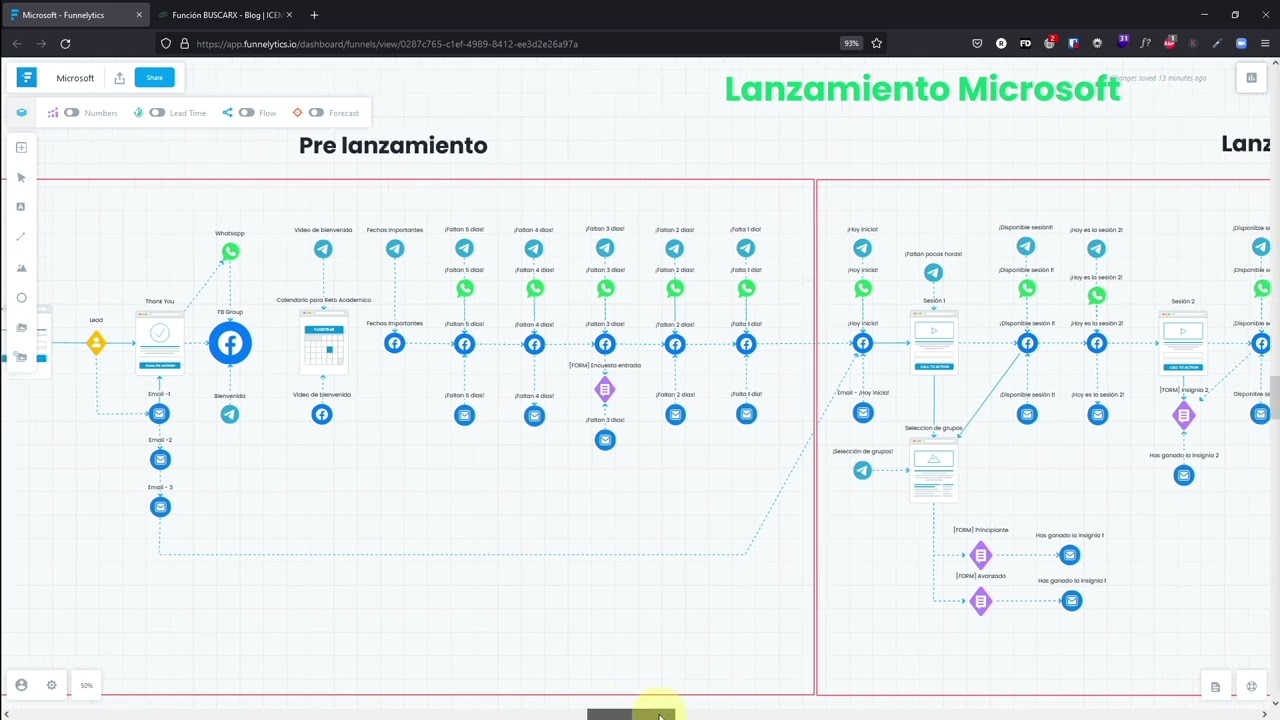Select the Thank You page step
Screen dimensions: 1280x720
160,341
